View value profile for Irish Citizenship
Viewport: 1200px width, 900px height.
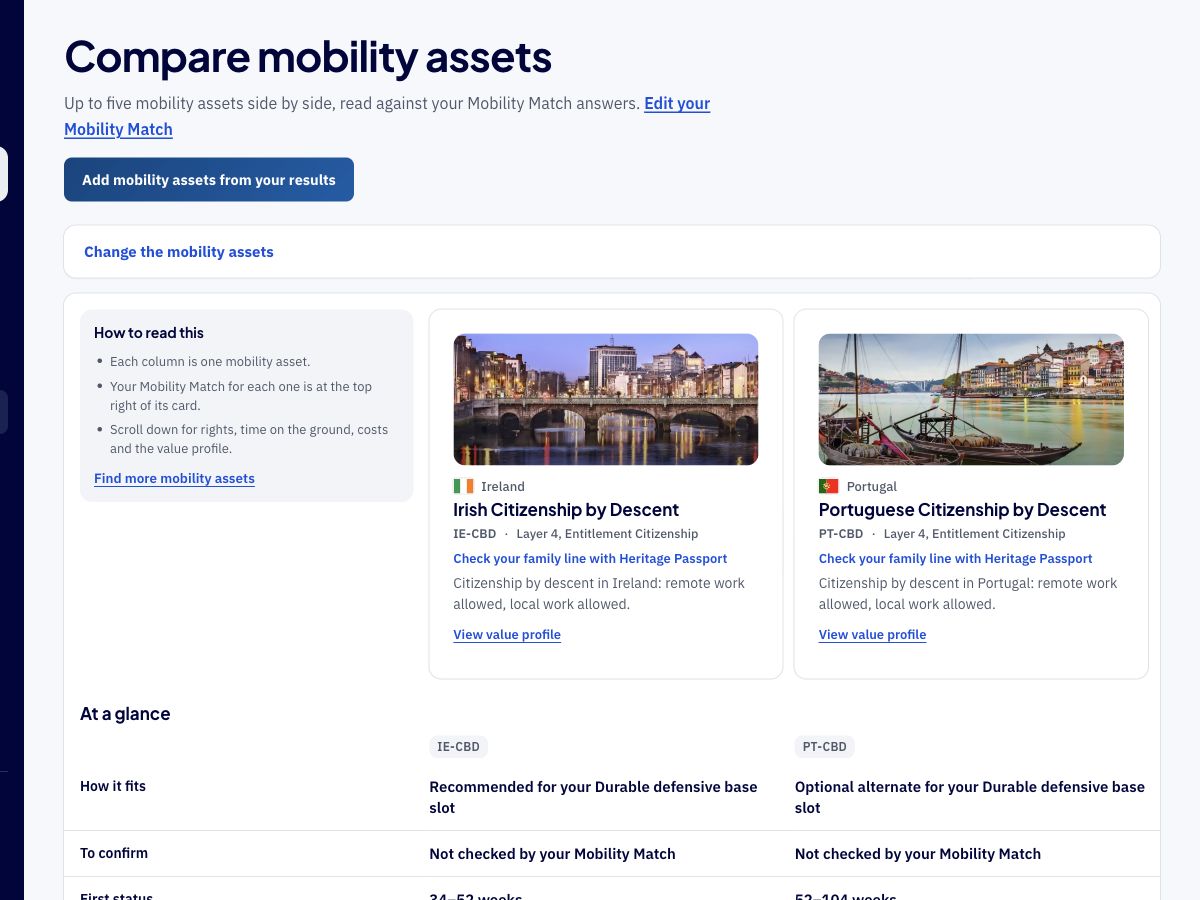tap(507, 635)
